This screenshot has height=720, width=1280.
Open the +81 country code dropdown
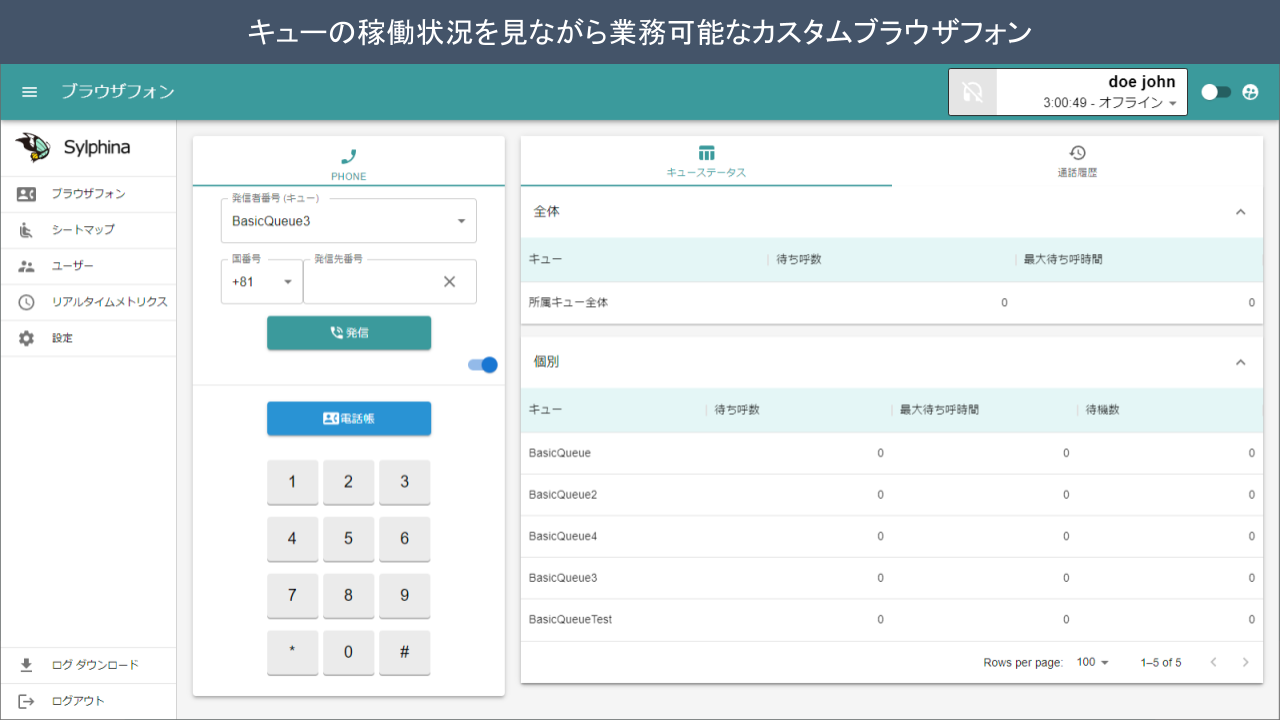click(x=262, y=282)
